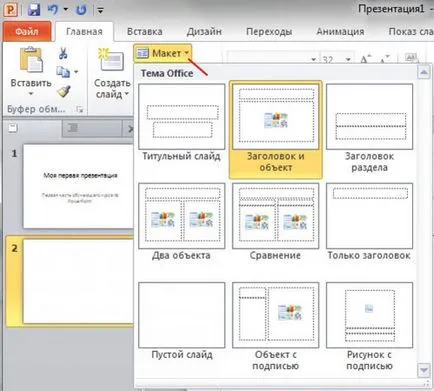Open the Показ слайдов tab
Viewport: 434px width, 391px height.
(411, 32)
